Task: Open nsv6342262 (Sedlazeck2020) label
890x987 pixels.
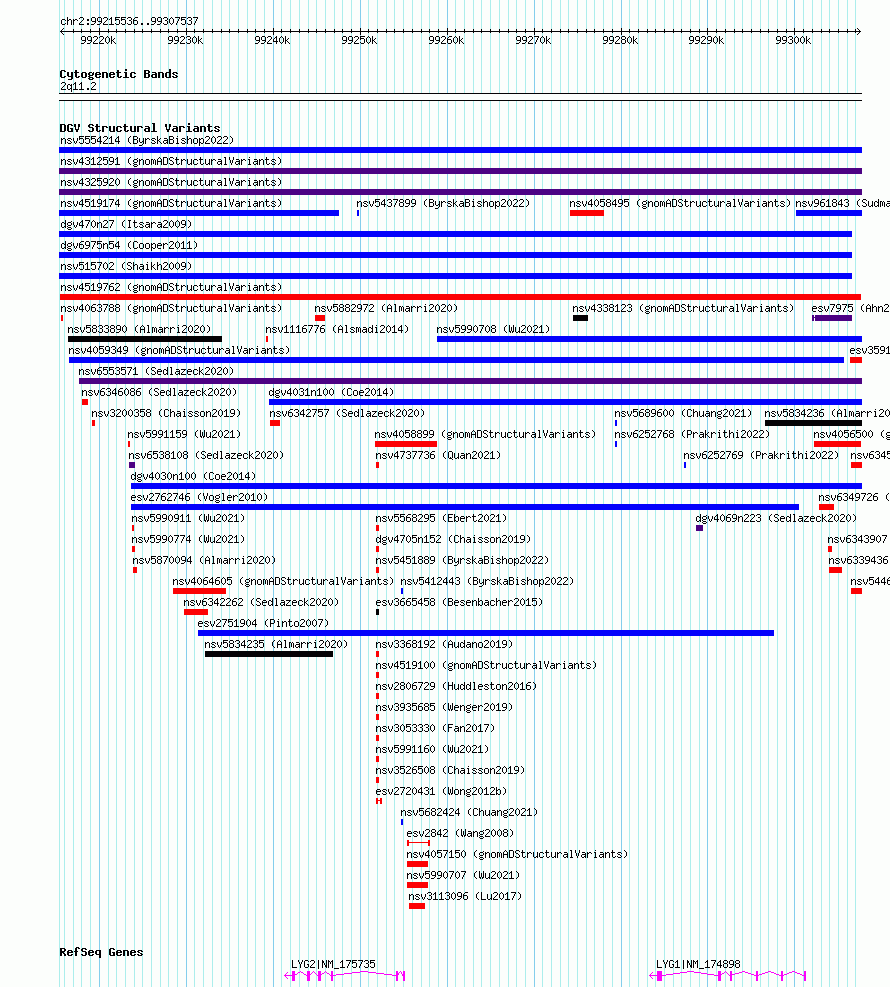Action: coord(261,602)
